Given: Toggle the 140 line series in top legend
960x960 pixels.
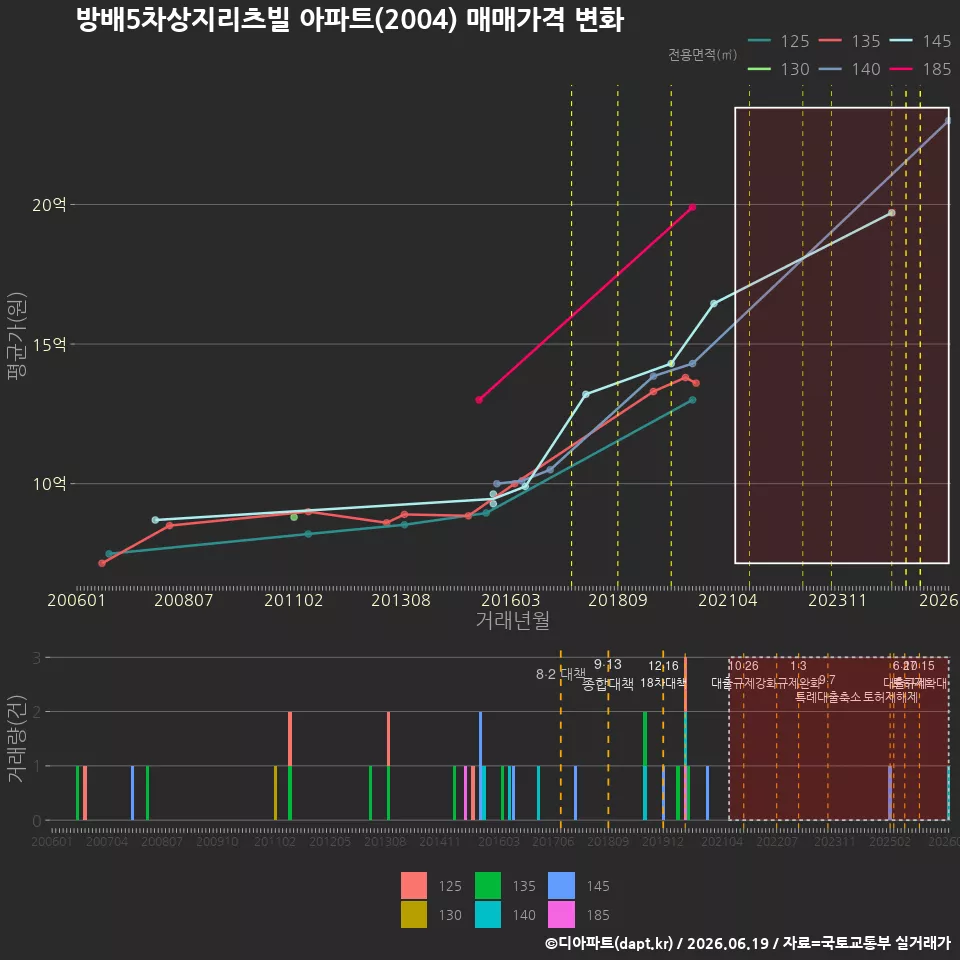Looking at the screenshot, I should tap(850, 69).
